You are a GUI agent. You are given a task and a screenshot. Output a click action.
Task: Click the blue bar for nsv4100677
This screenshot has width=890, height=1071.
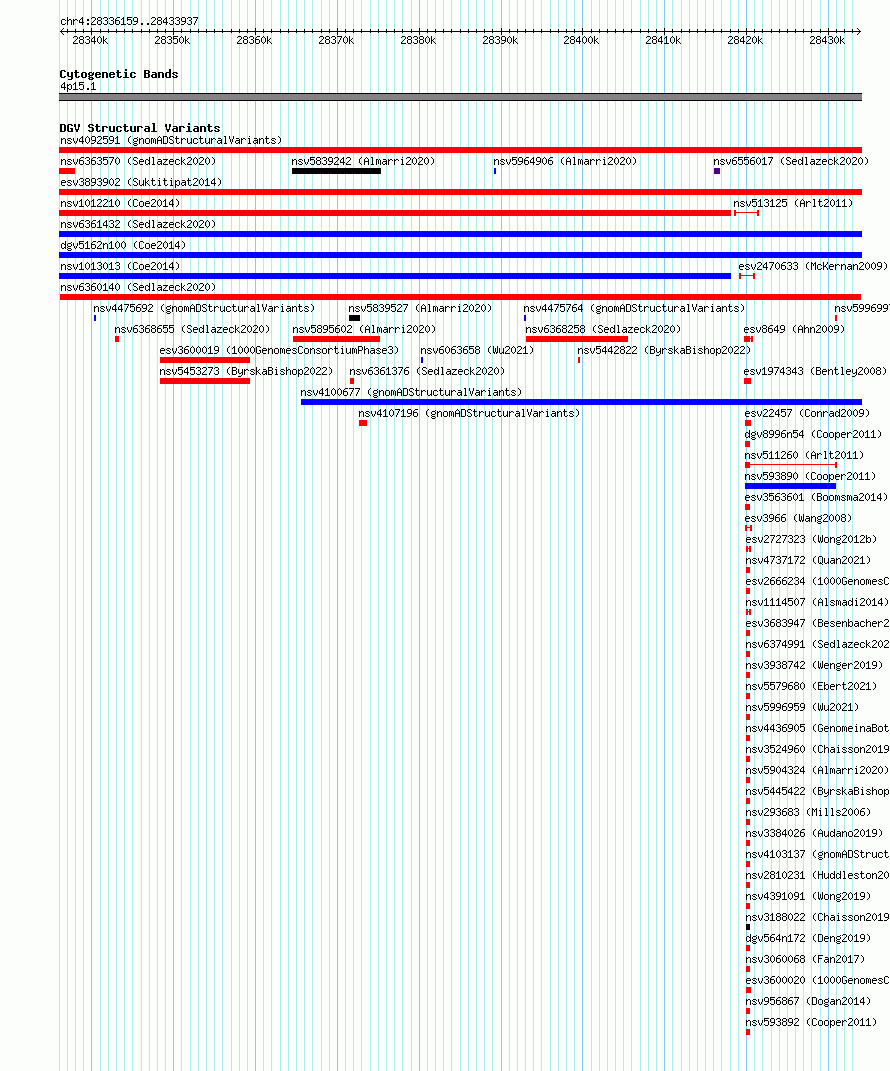coord(581,402)
